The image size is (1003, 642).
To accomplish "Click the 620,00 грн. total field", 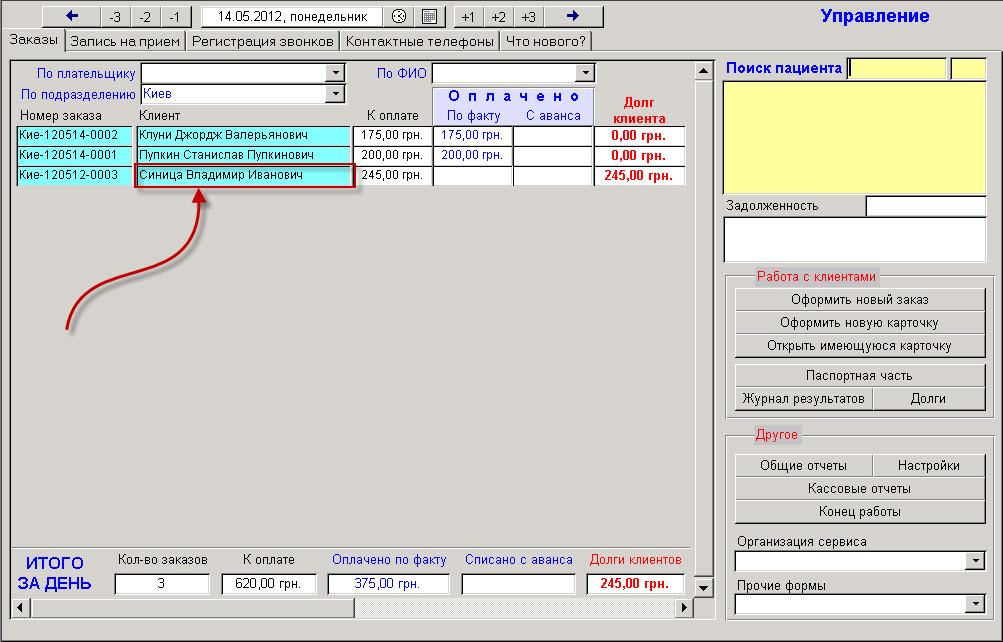I will [x=269, y=584].
